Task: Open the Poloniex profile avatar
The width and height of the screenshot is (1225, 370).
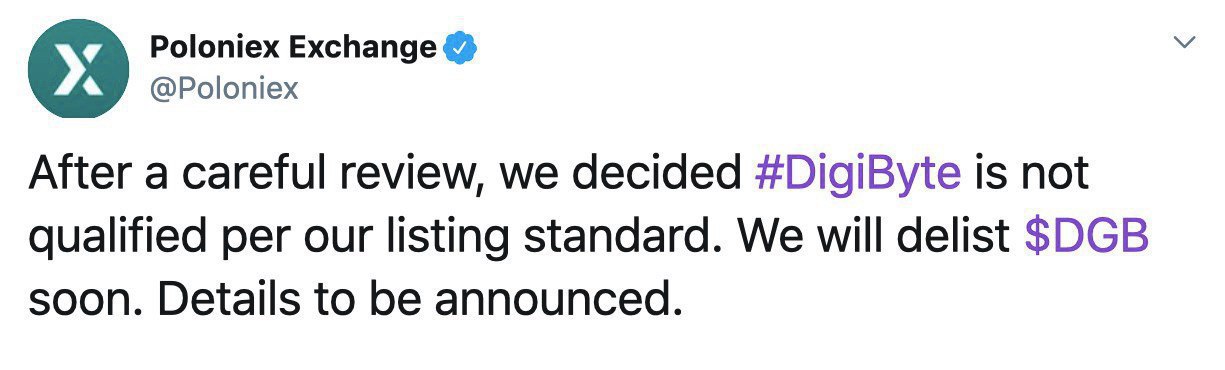Action: click(x=78, y=69)
